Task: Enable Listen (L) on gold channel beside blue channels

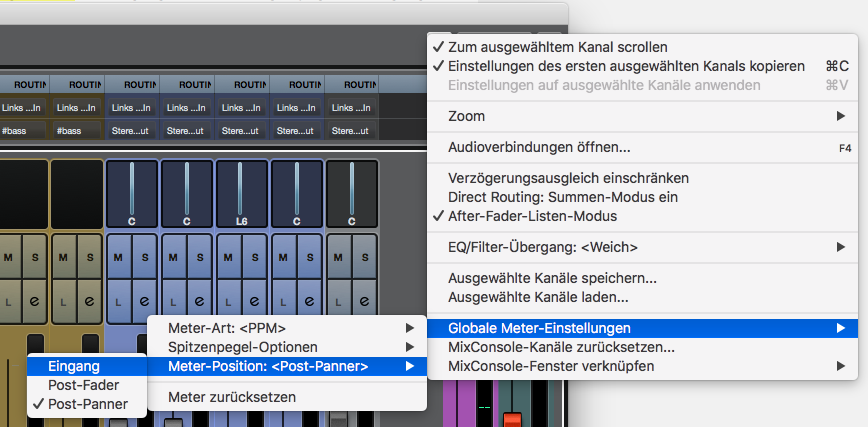Action: 64,301
